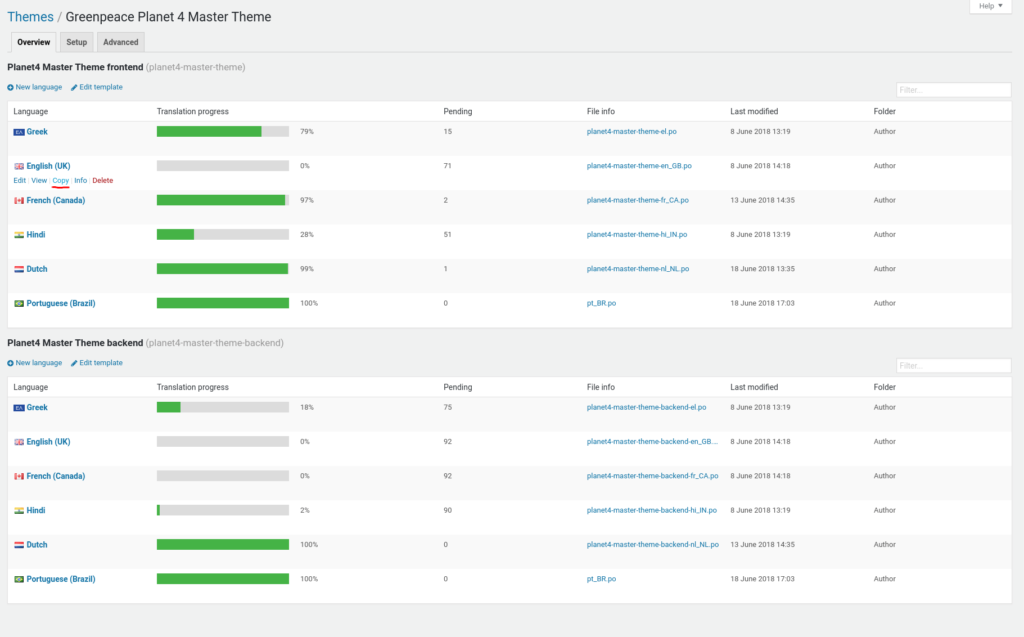This screenshot has height=637, width=1024.
Task: Open file planet4-master-theme-hi_IN.po
Action: 637,235
